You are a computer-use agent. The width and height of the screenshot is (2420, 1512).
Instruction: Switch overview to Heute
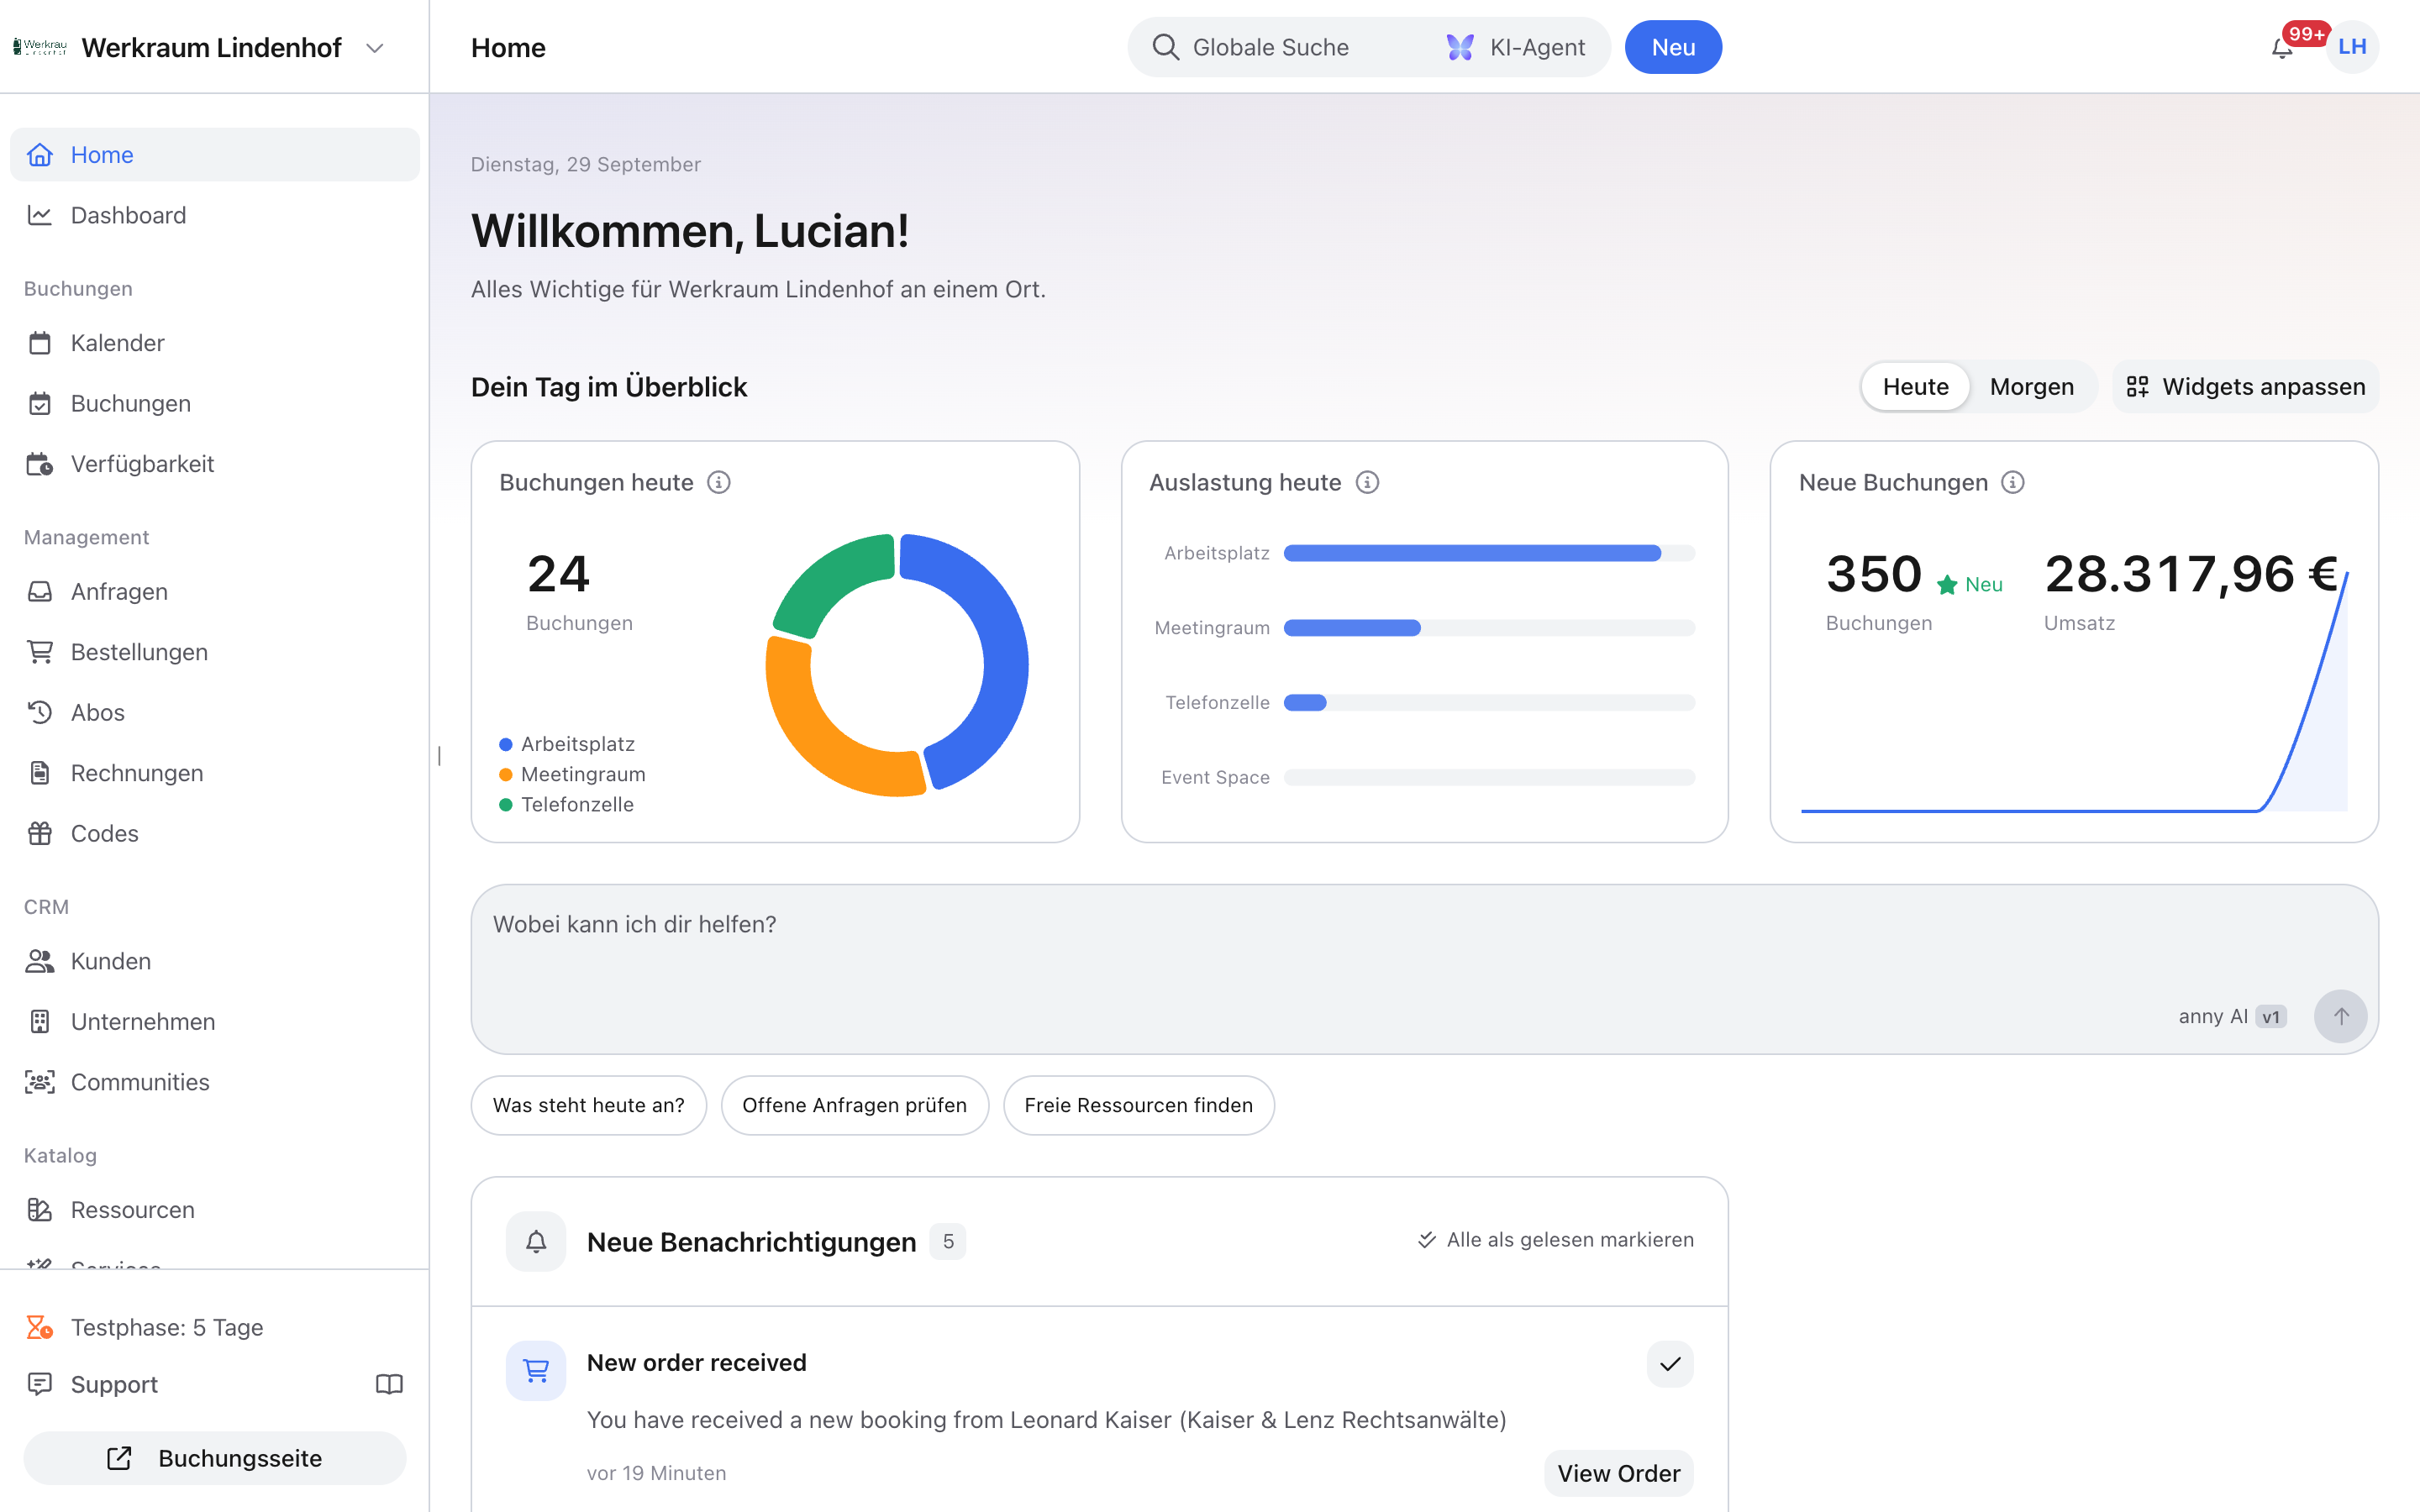(1915, 387)
